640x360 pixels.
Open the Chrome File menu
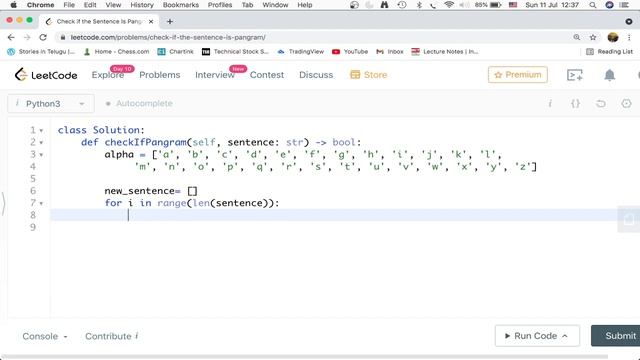pyautogui.click(x=69, y=5)
